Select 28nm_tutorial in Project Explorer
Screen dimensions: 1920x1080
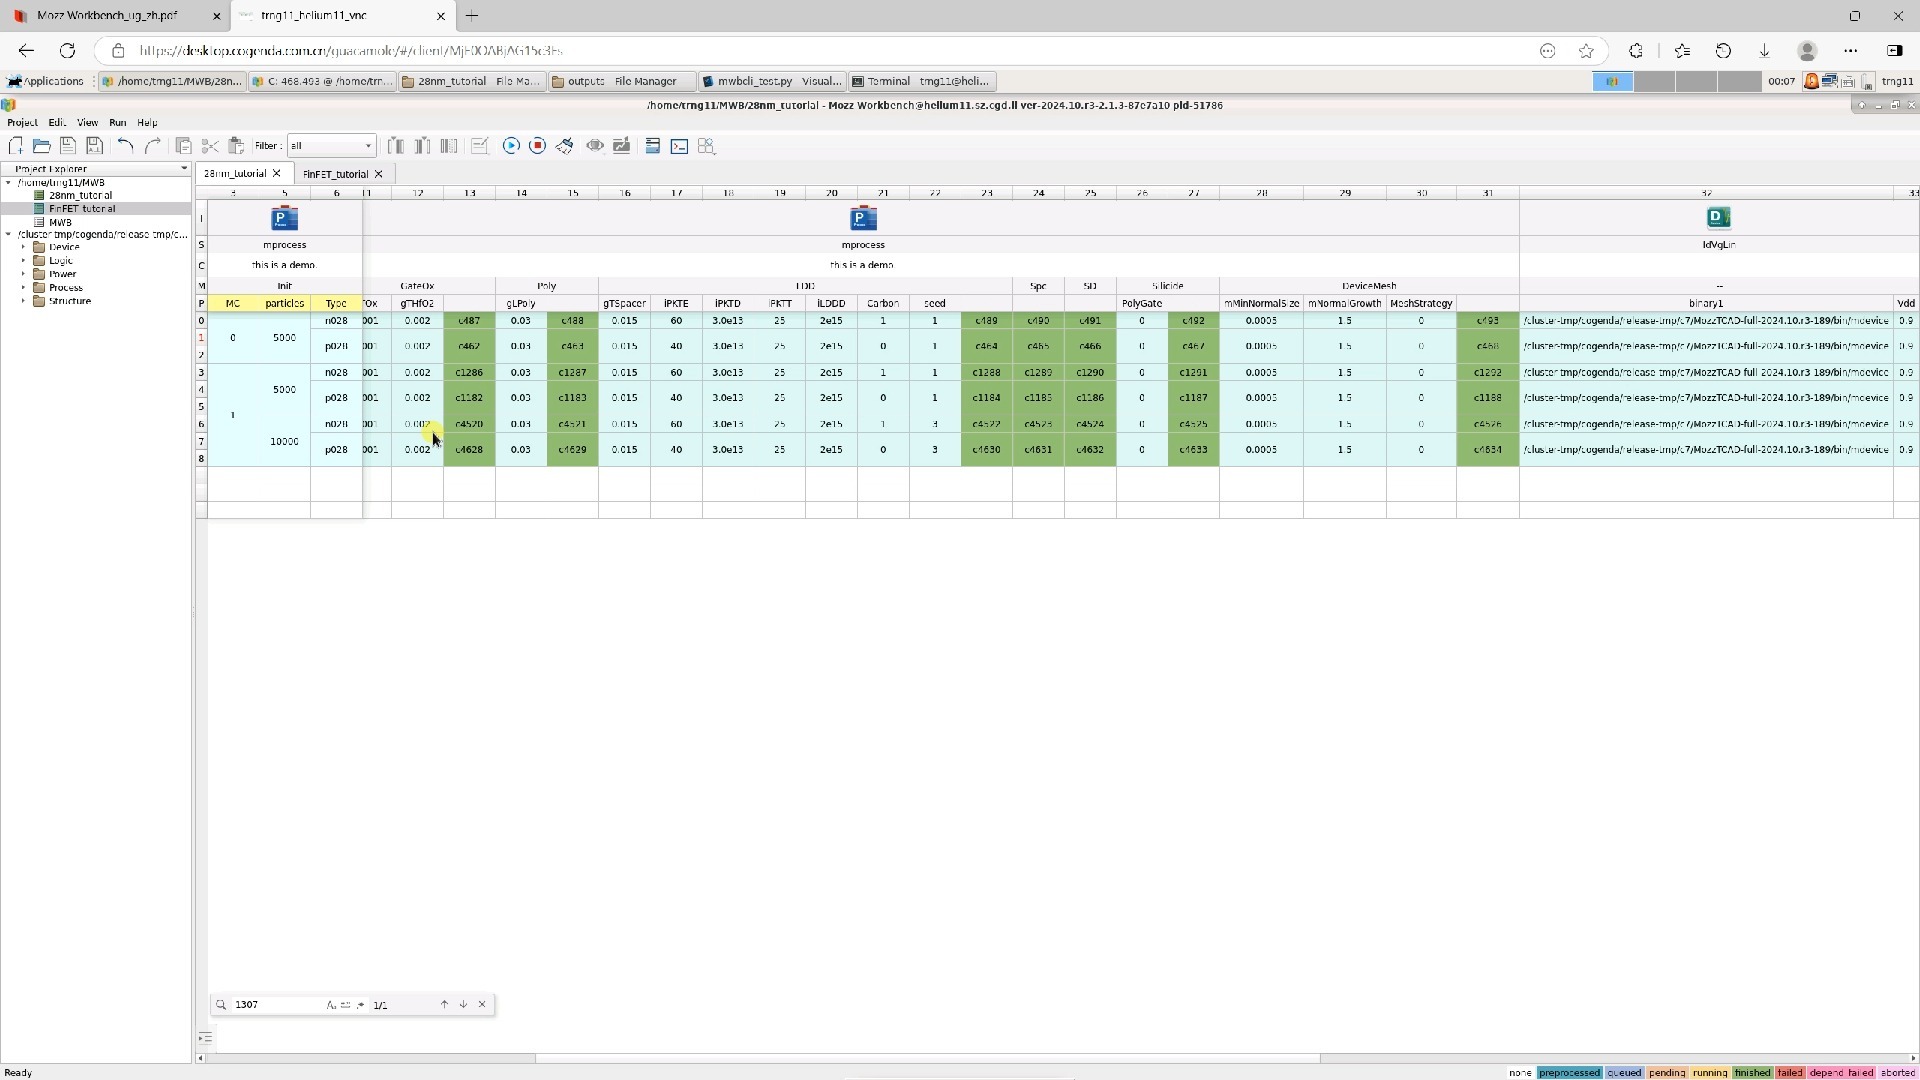click(80, 196)
